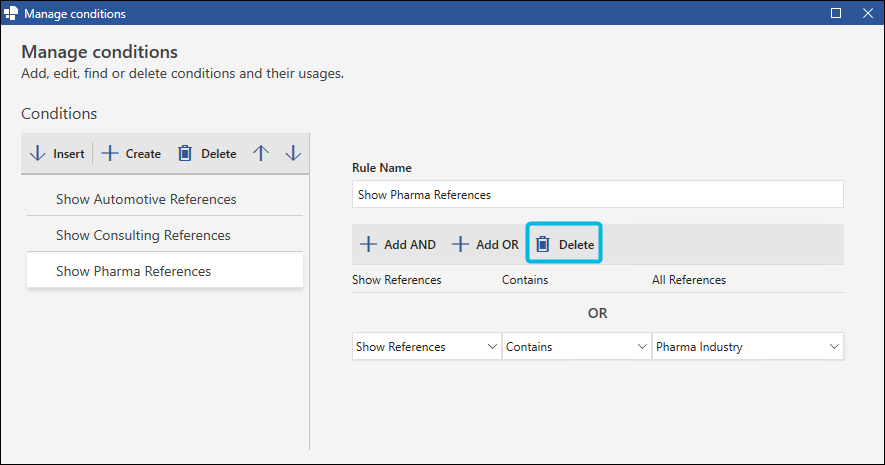Click the Insert button in Conditions toolbar

56,153
